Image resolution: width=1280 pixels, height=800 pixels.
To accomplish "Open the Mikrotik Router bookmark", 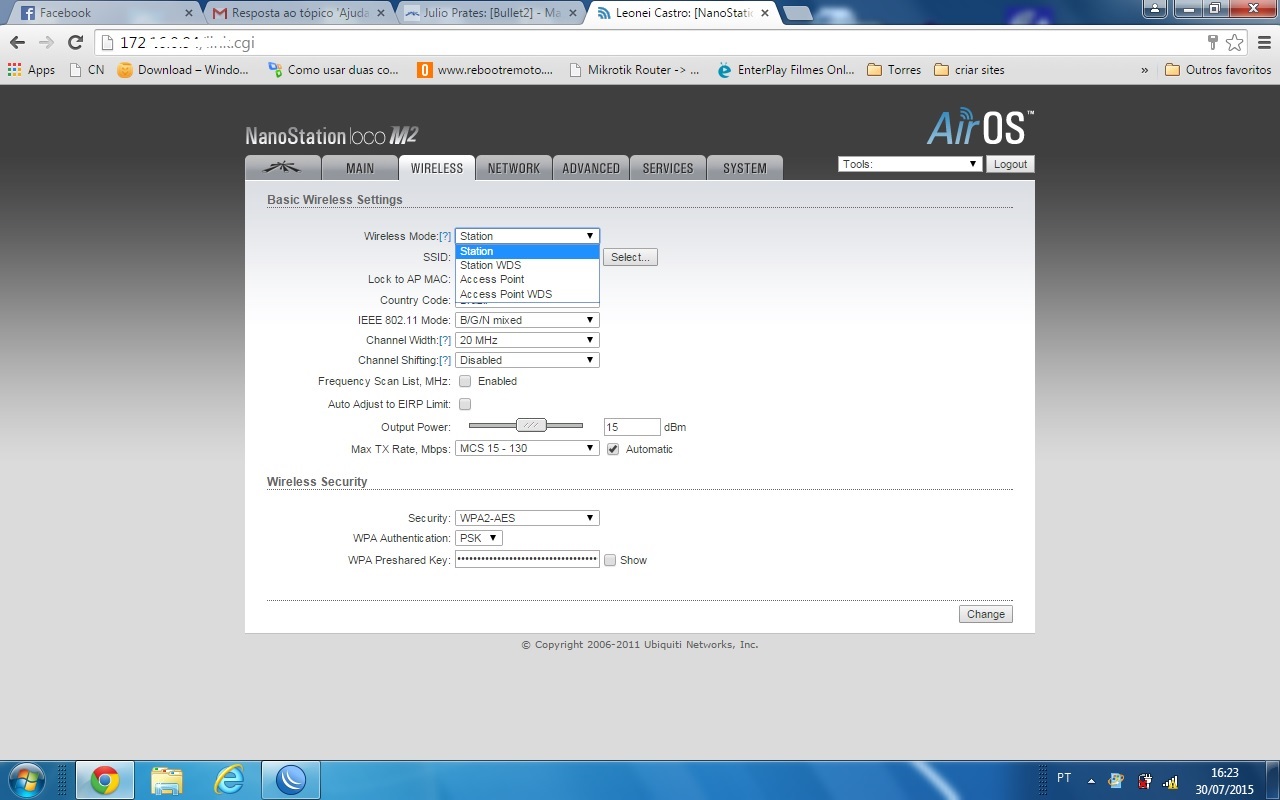I will click(x=634, y=70).
